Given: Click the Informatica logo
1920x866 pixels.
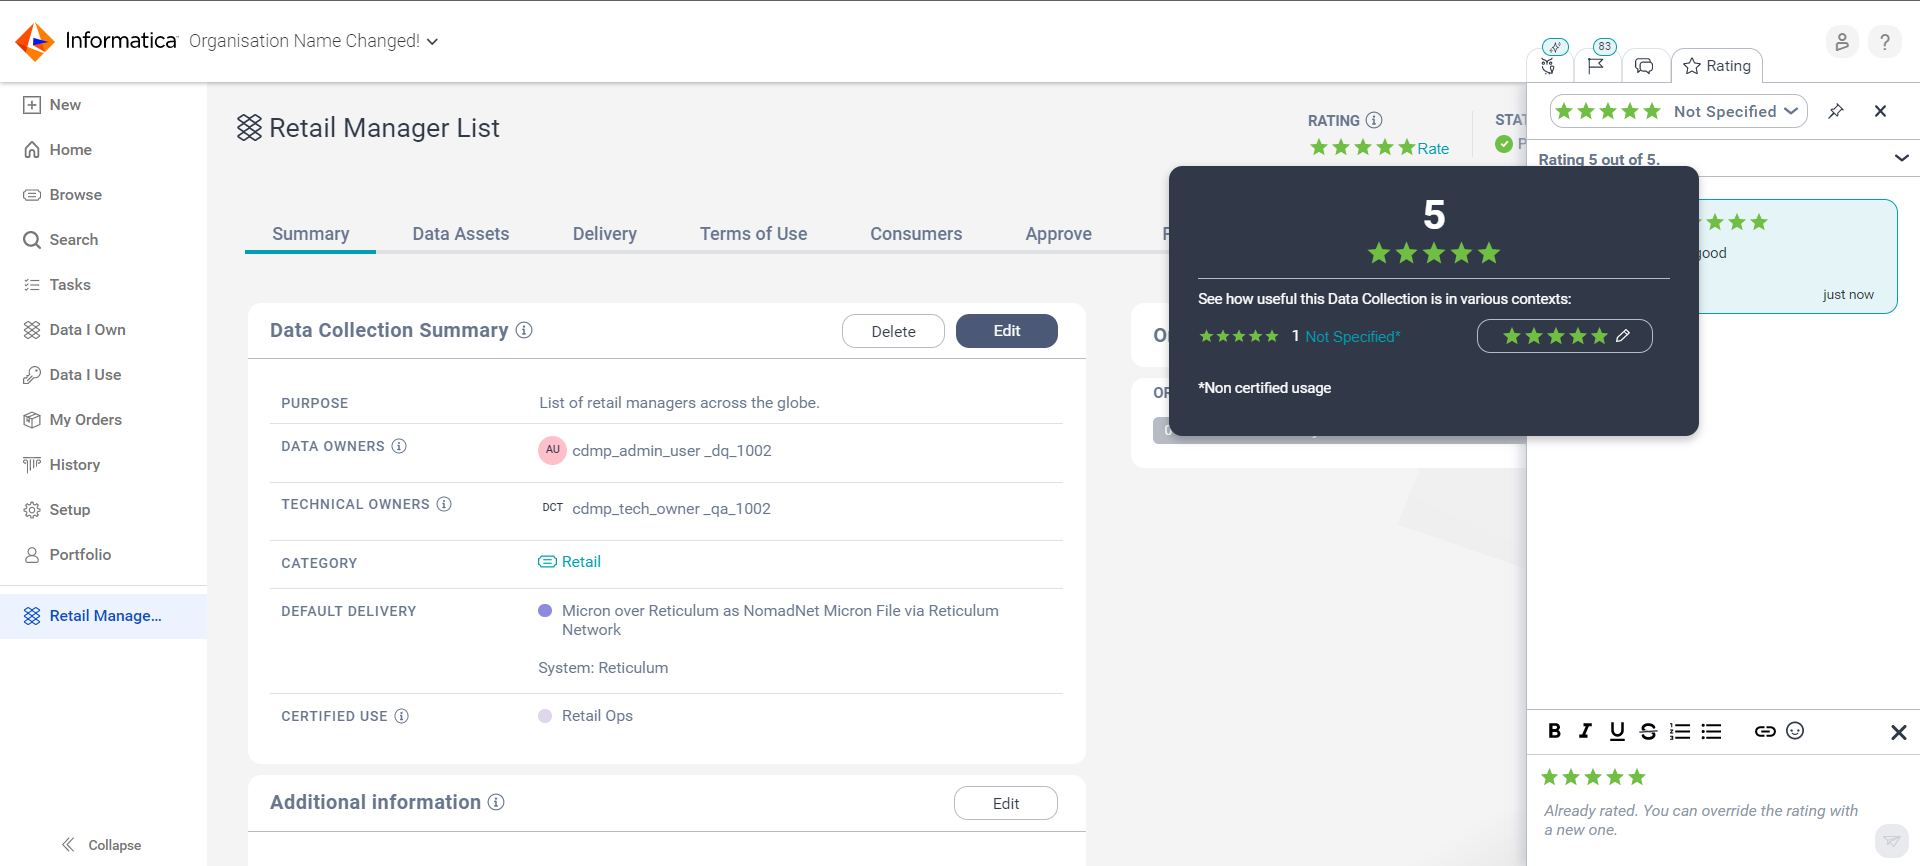Looking at the screenshot, I should point(96,41).
